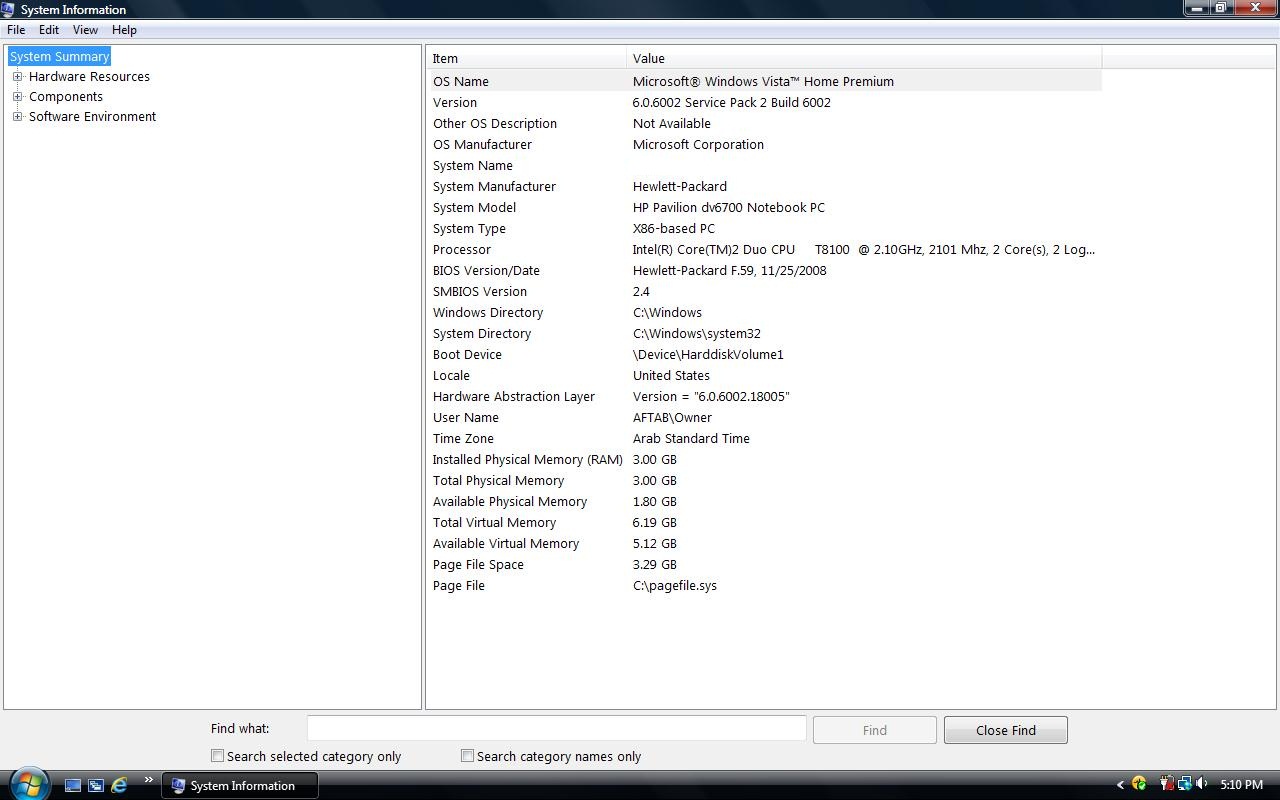The image size is (1280, 800).
Task: Open the Windows Start menu orb
Action: coord(28,783)
